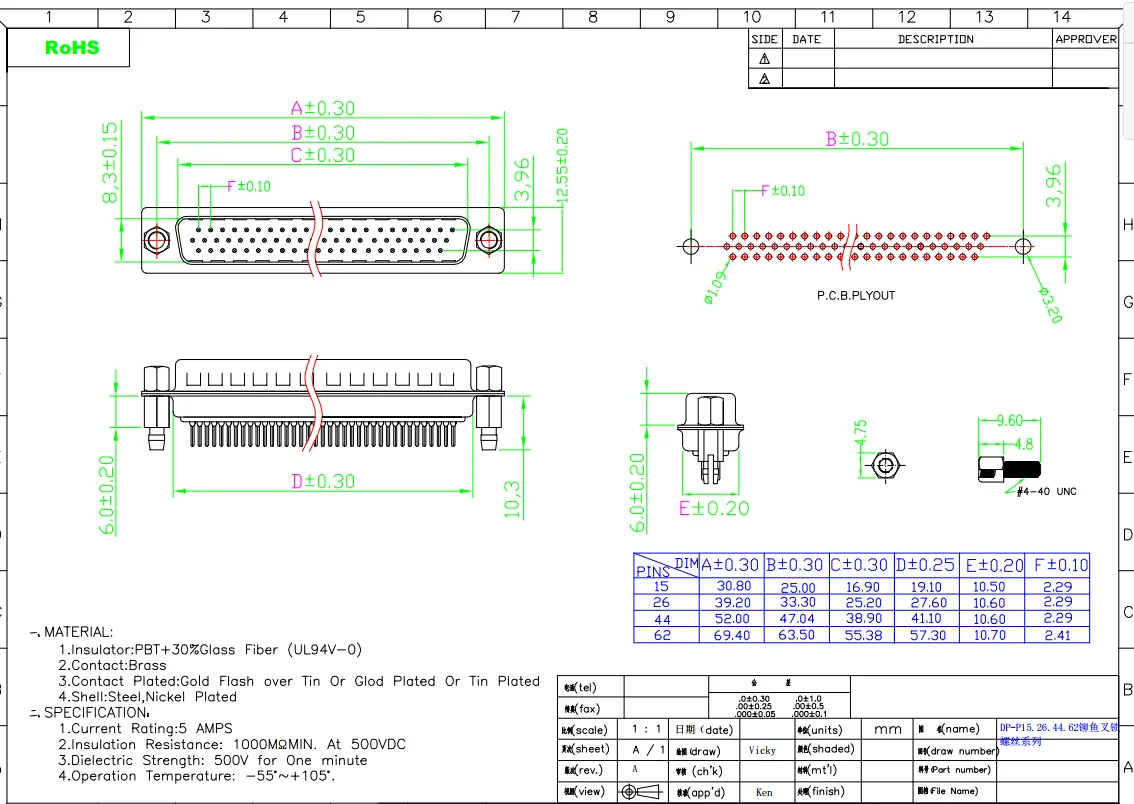This screenshot has width=1134, height=804.
Task: Click the Ken name in app'd field
Action: click(x=764, y=792)
